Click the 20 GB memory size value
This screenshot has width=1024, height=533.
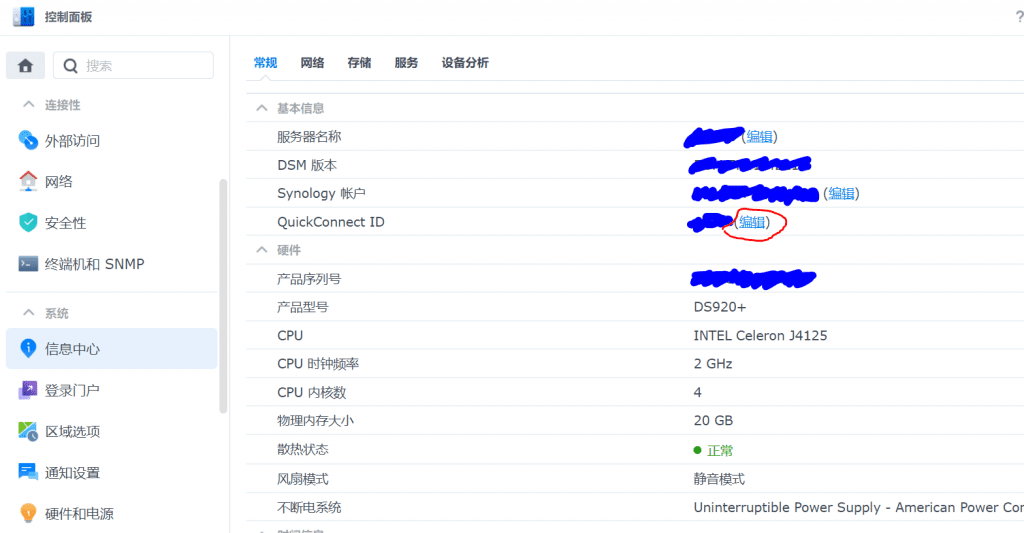pyautogui.click(x=713, y=421)
